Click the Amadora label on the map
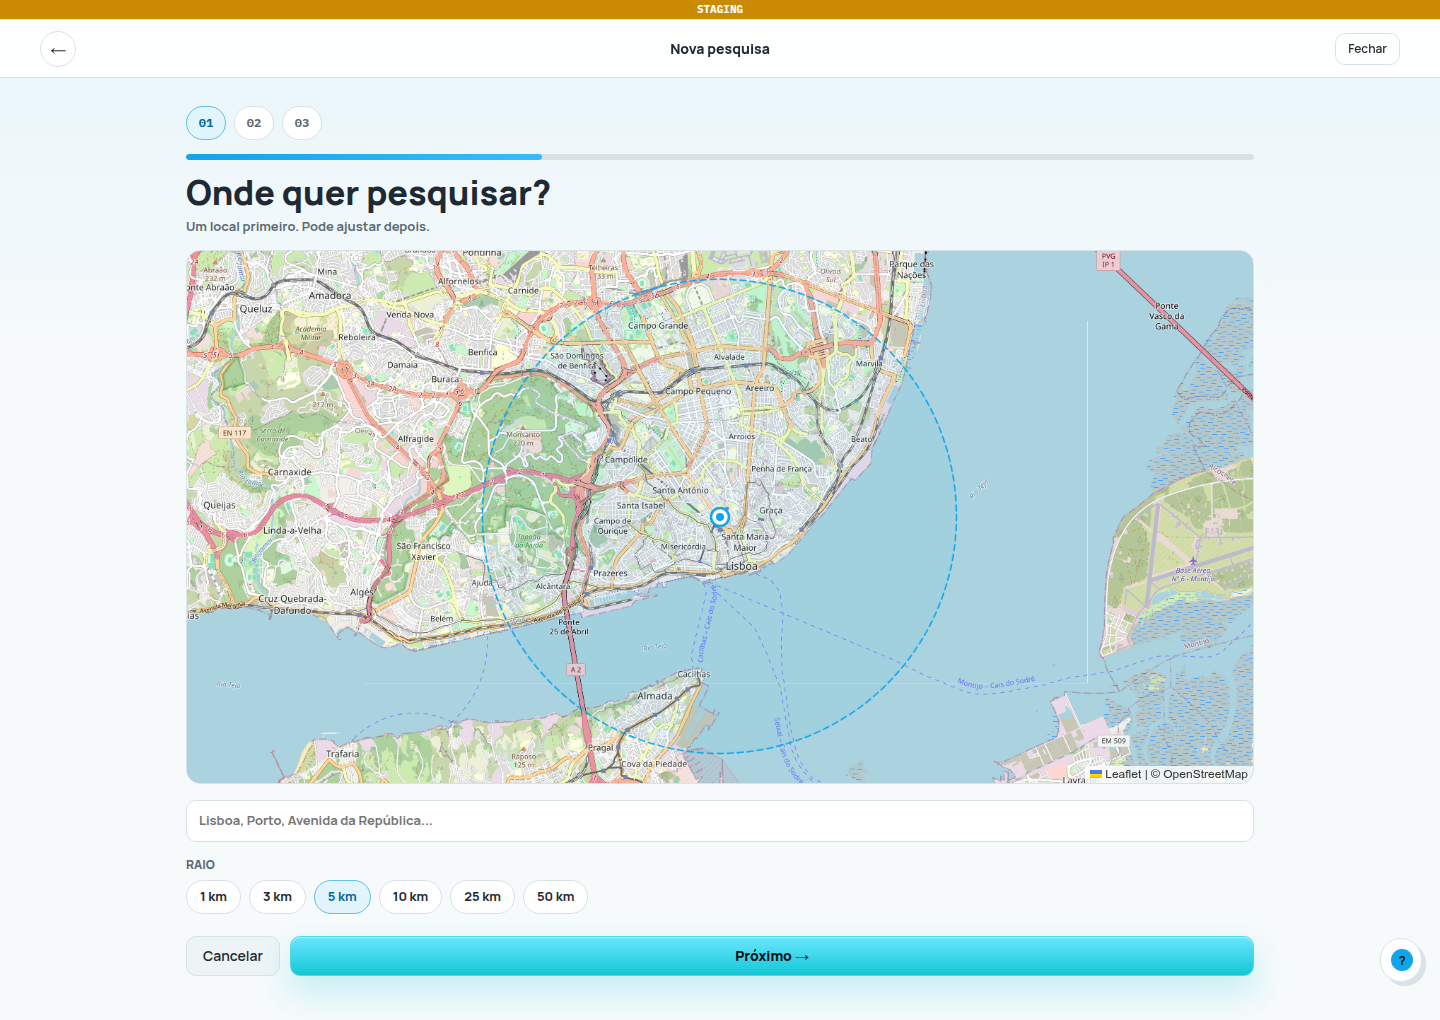 (330, 296)
